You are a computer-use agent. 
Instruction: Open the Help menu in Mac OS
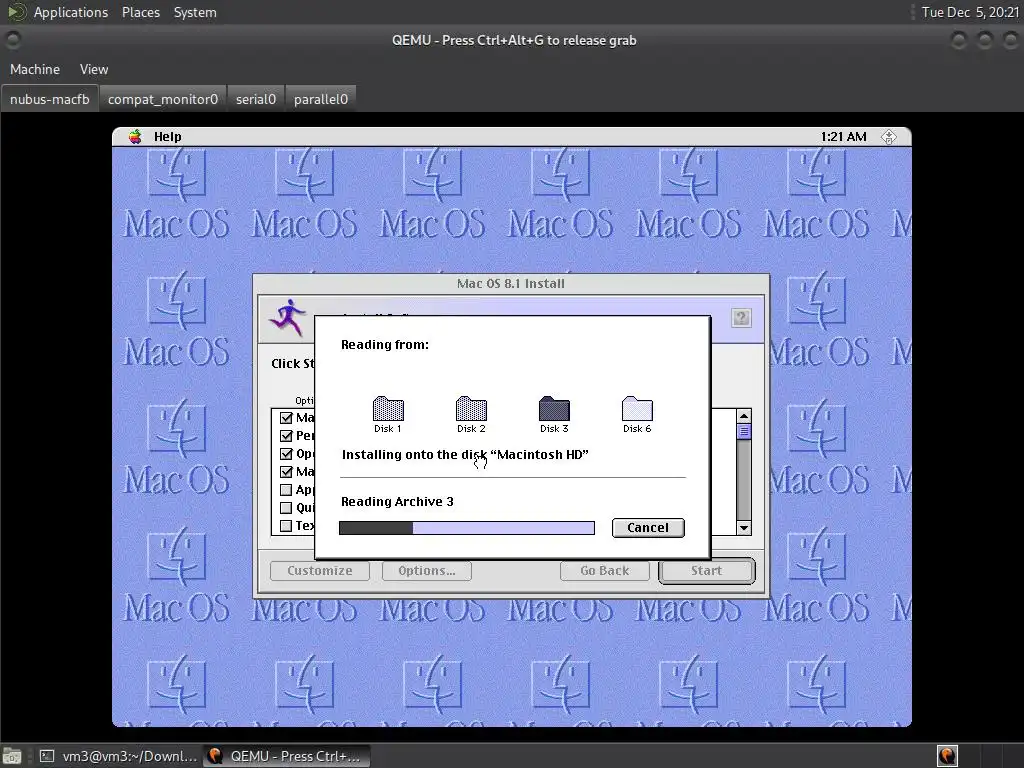[167, 136]
